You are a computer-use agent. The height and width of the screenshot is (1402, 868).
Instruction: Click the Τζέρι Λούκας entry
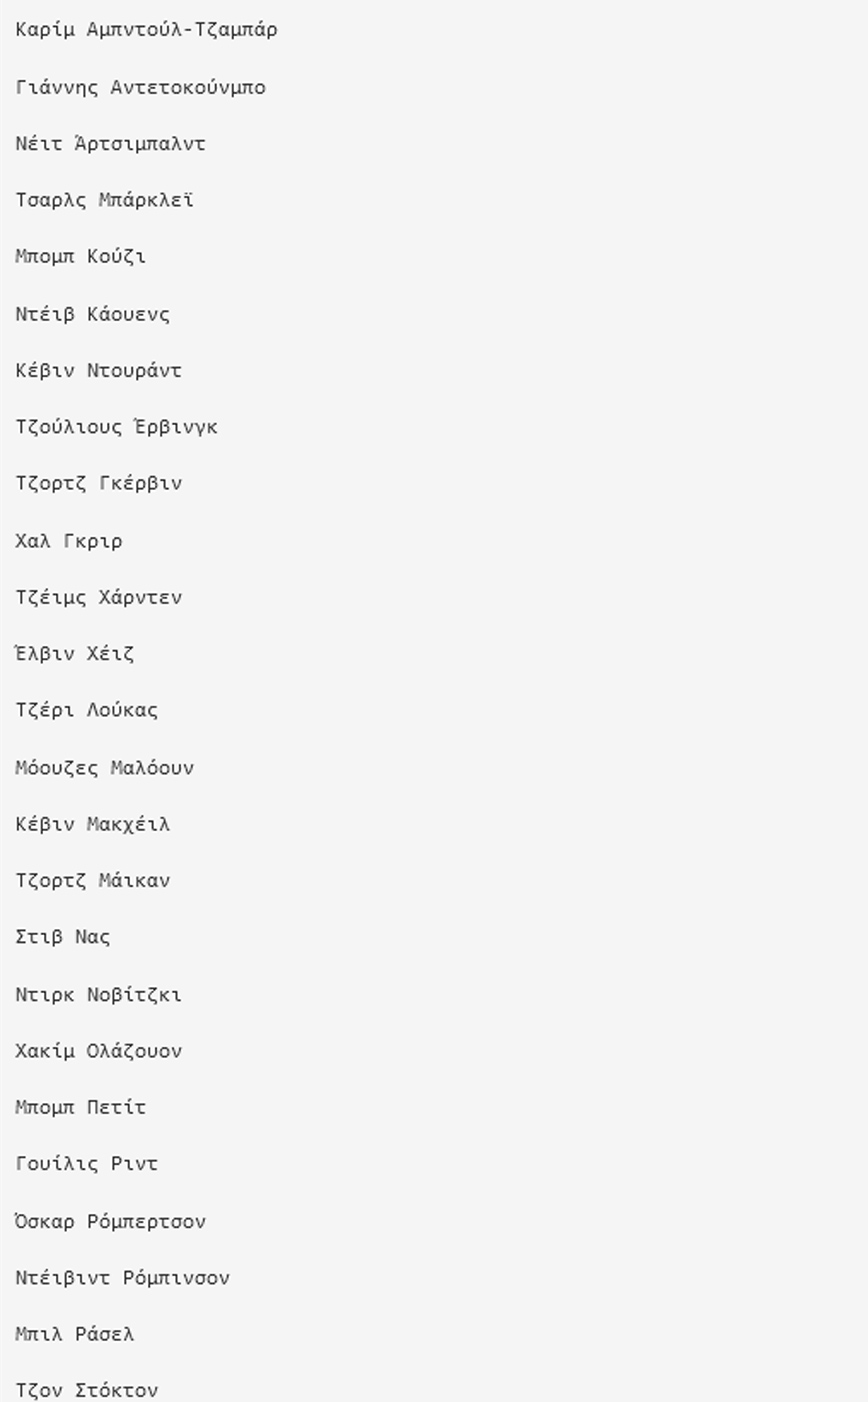coord(86,711)
